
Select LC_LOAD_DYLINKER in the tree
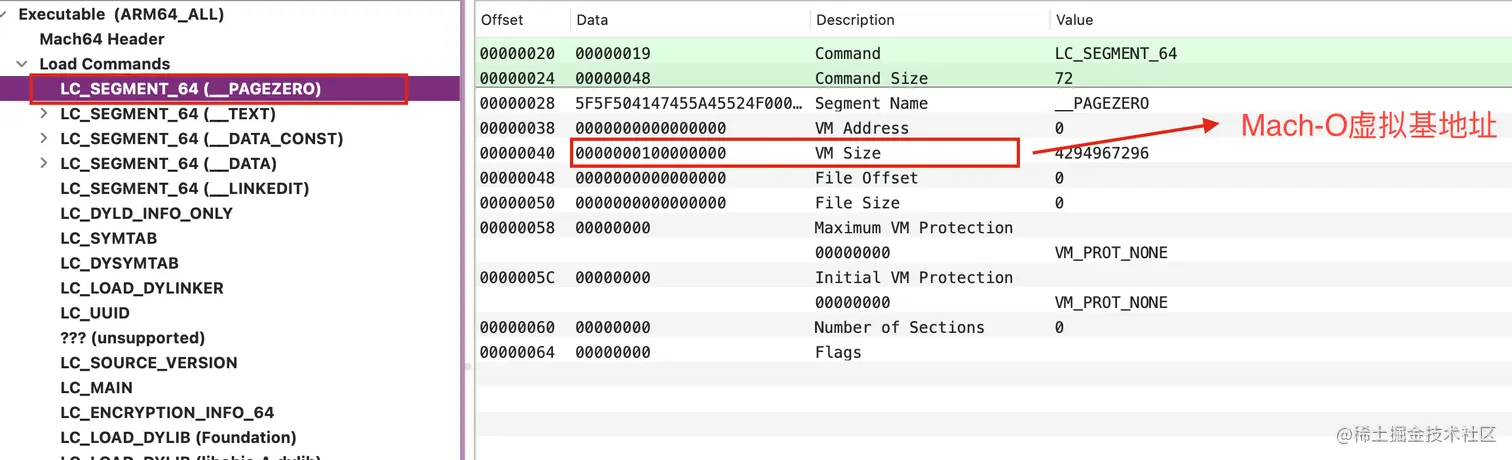(142, 288)
